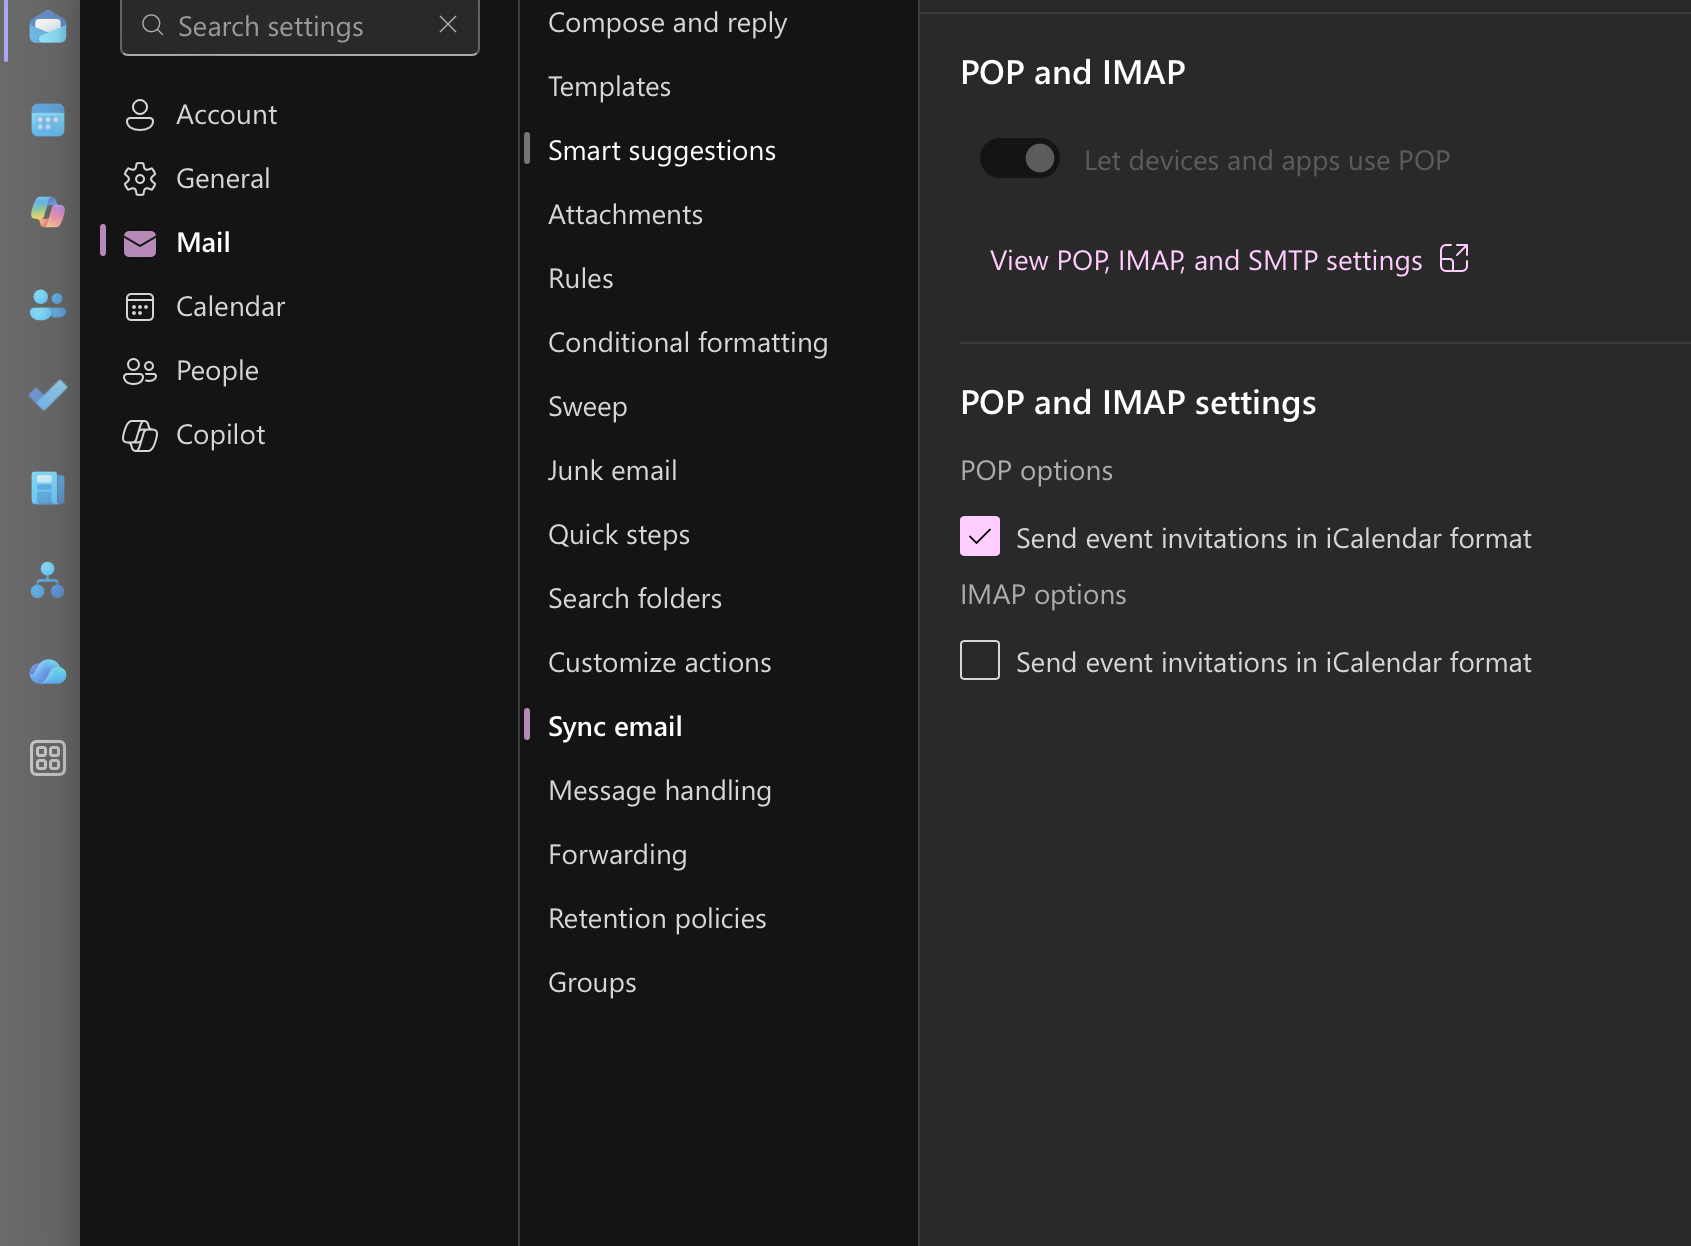Uncheck POP iCalendar format invitations checkbox
Image resolution: width=1691 pixels, height=1246 pixels.
coord(980,537)
